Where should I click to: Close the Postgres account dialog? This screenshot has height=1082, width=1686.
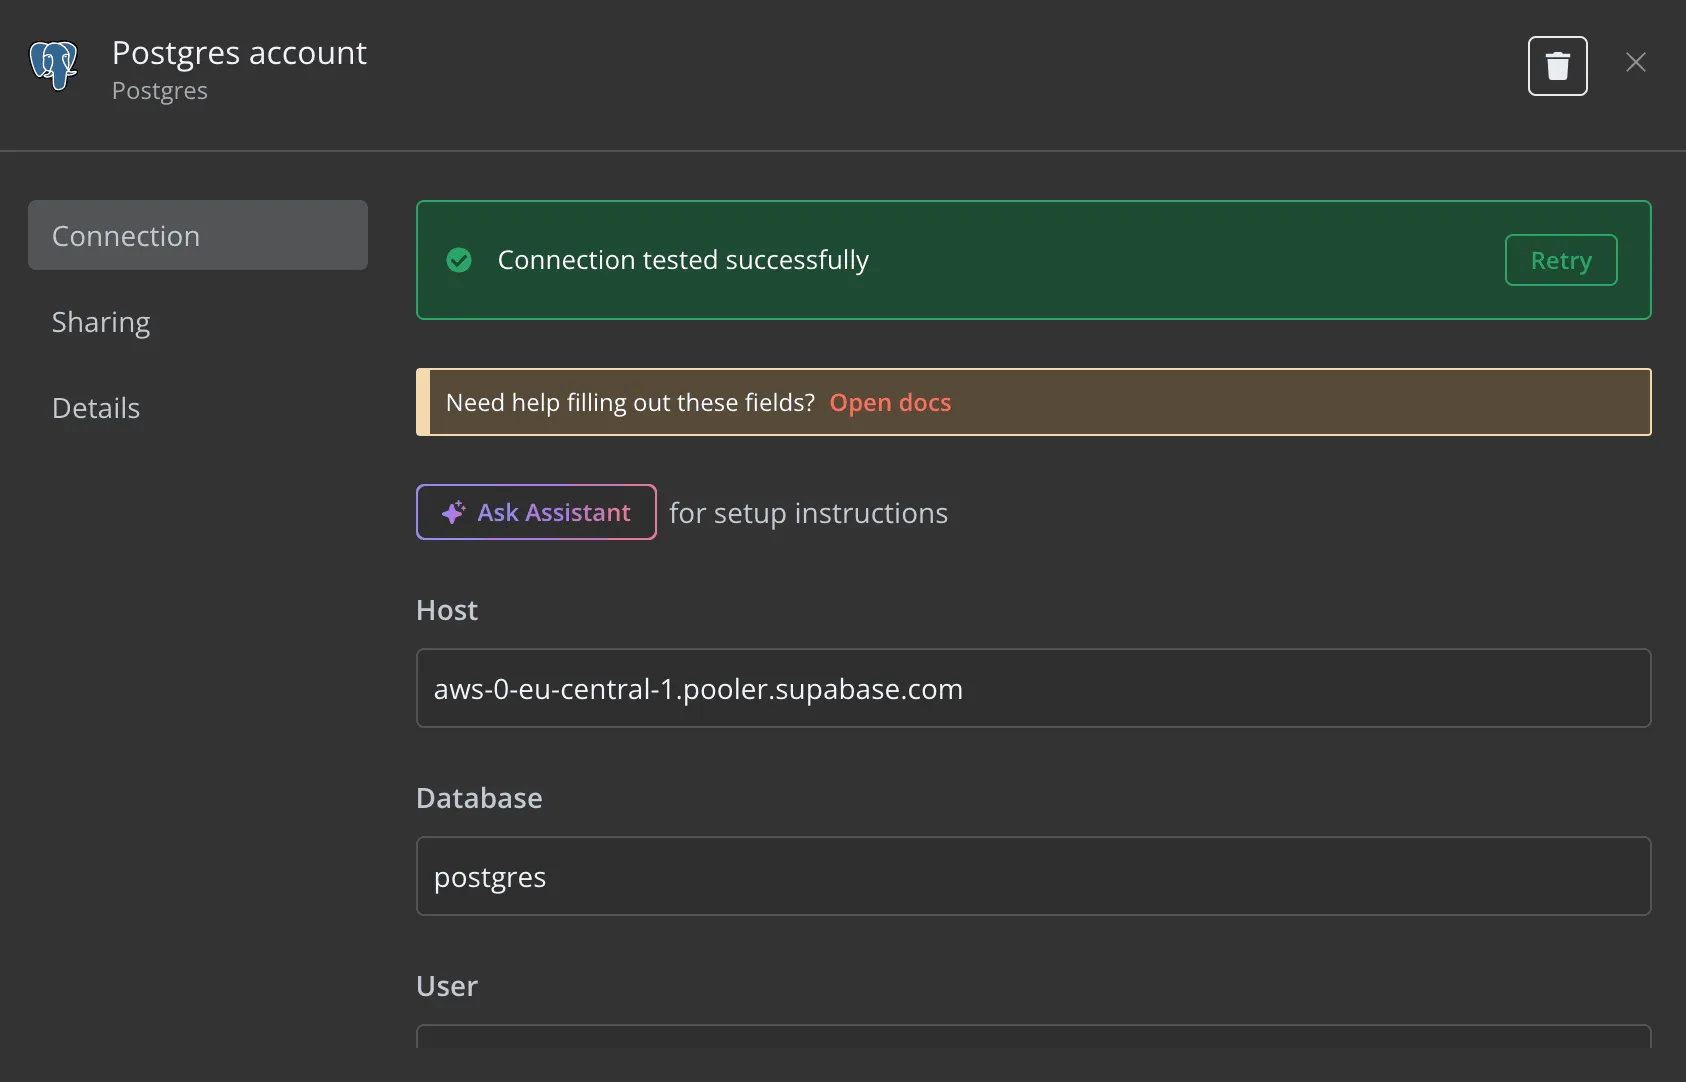click(x=1635, y=62)
